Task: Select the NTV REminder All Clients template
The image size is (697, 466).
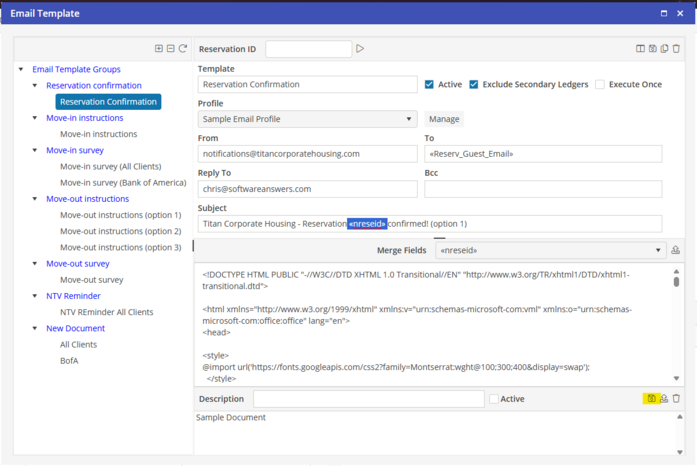Action: click(x=106, y=312)
